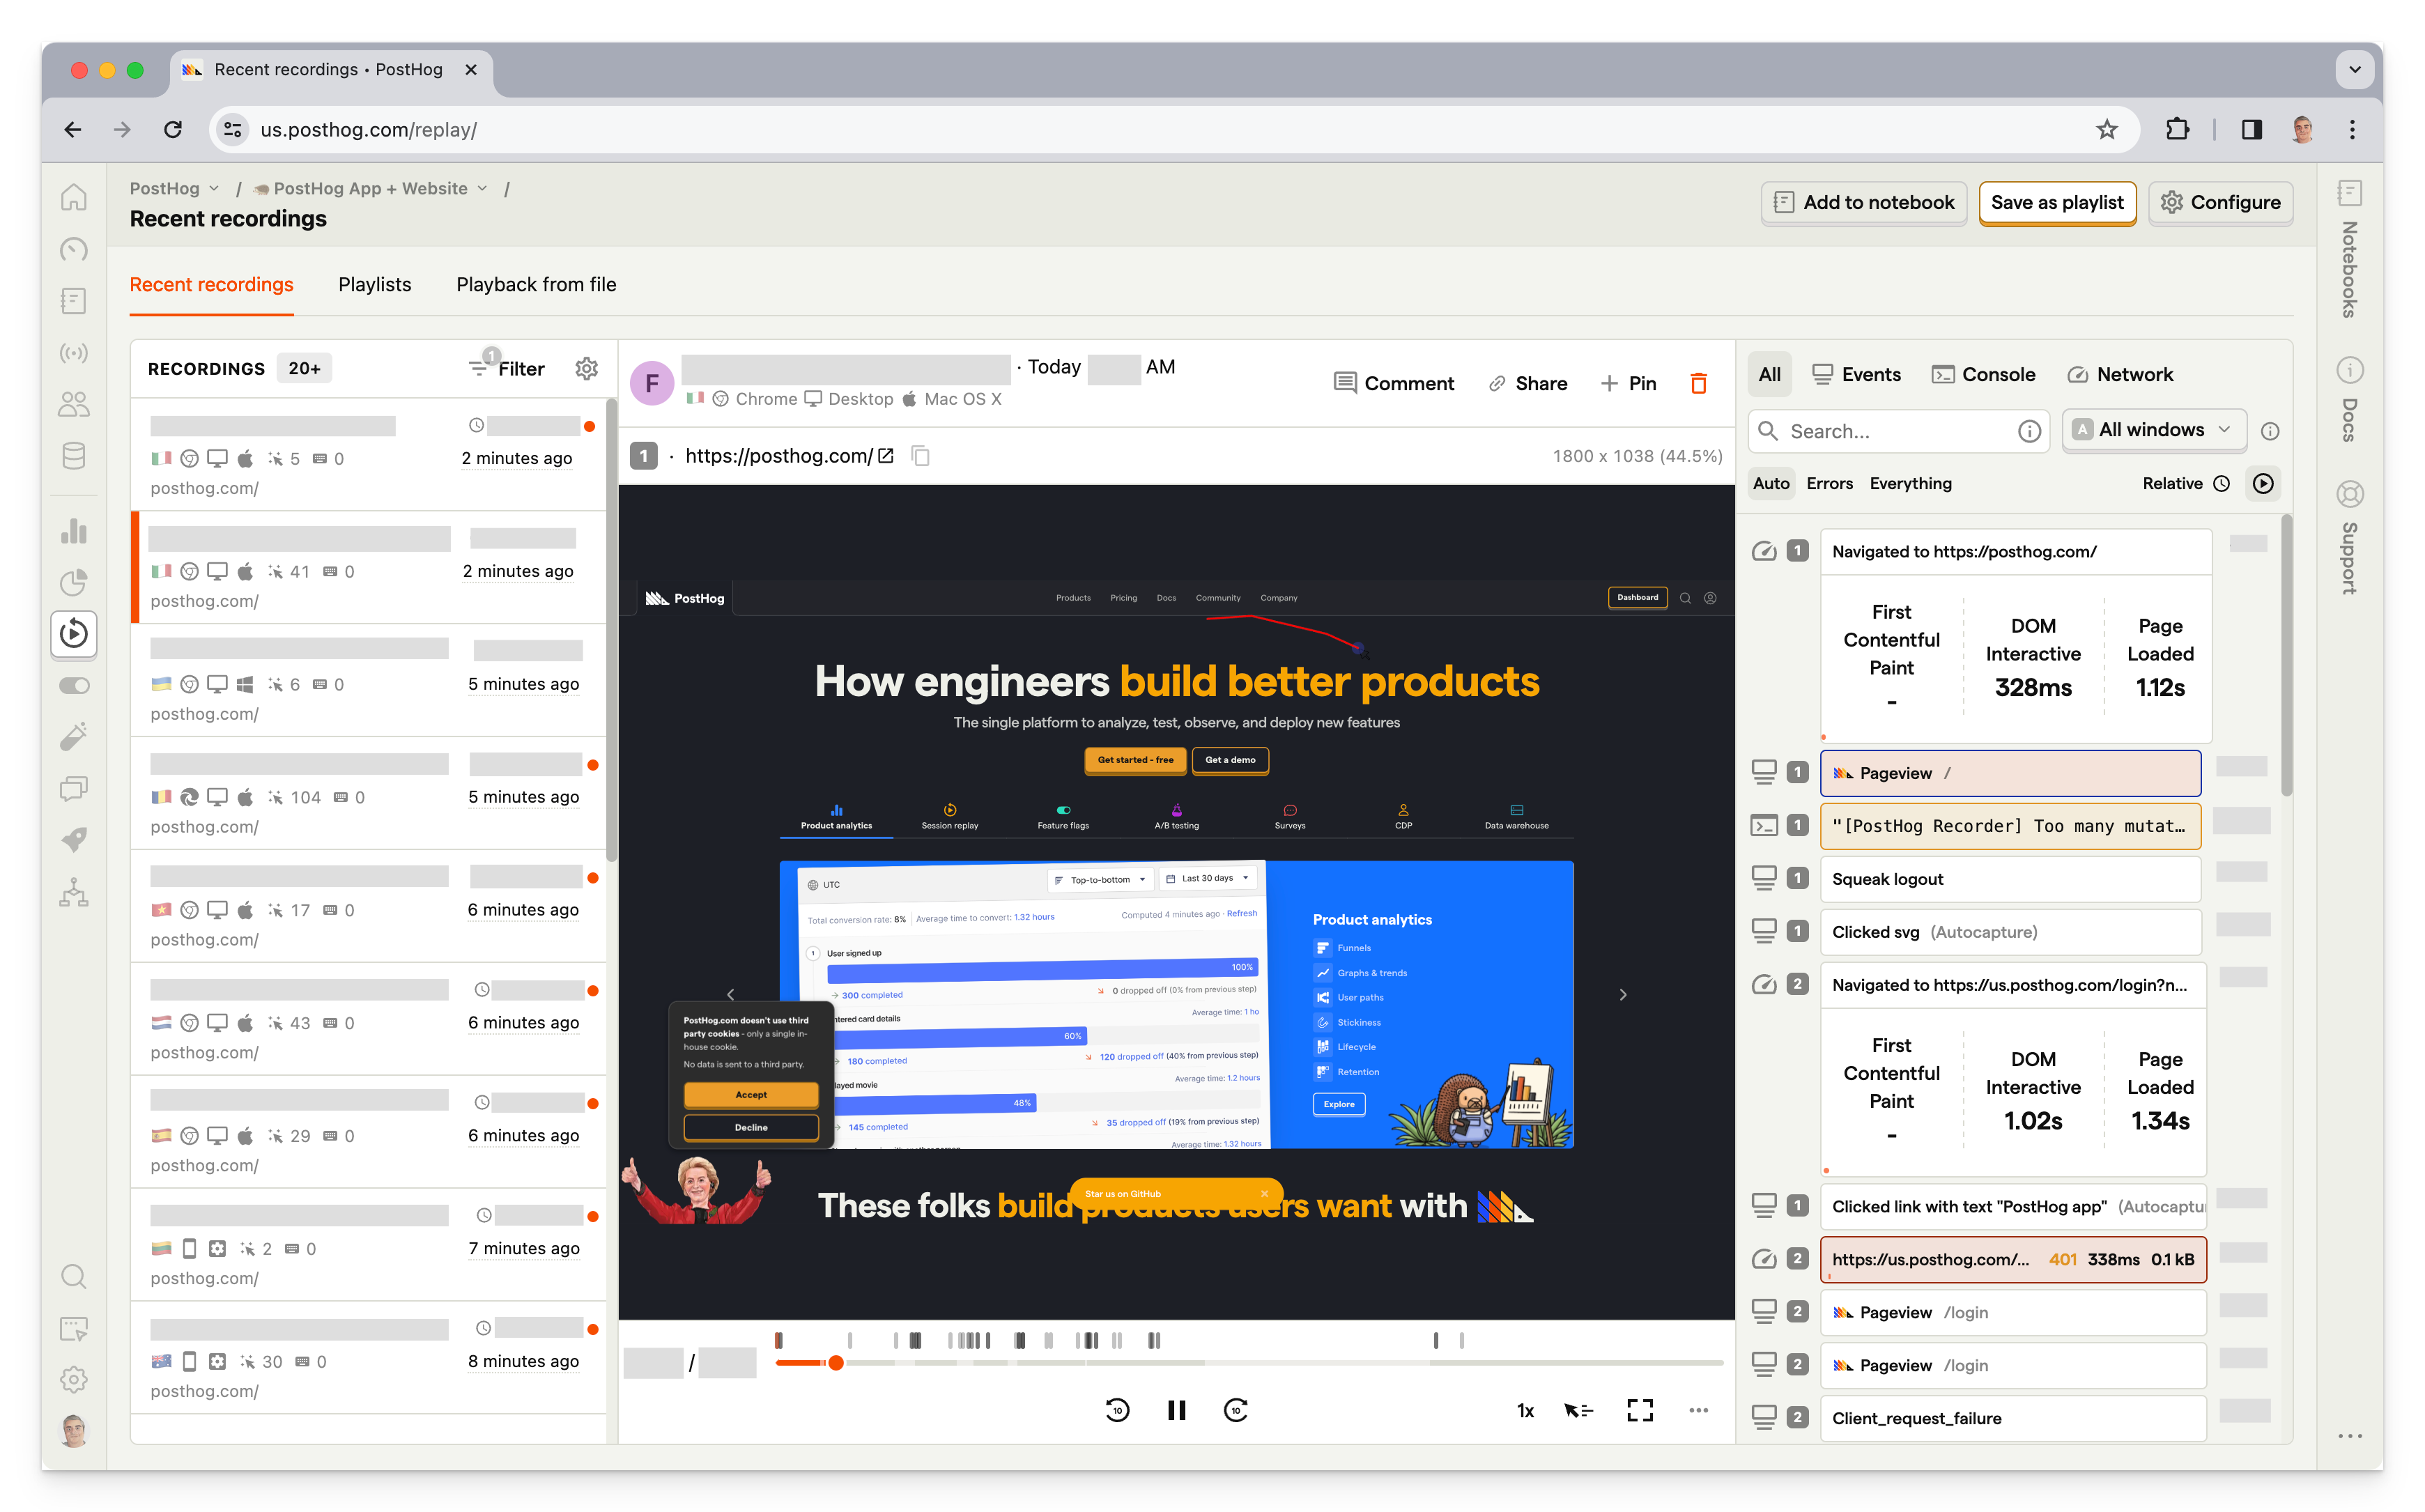Open the All windows dropdown
This screenshot has width=2425, height=1512.
(x=2154, y=430)
